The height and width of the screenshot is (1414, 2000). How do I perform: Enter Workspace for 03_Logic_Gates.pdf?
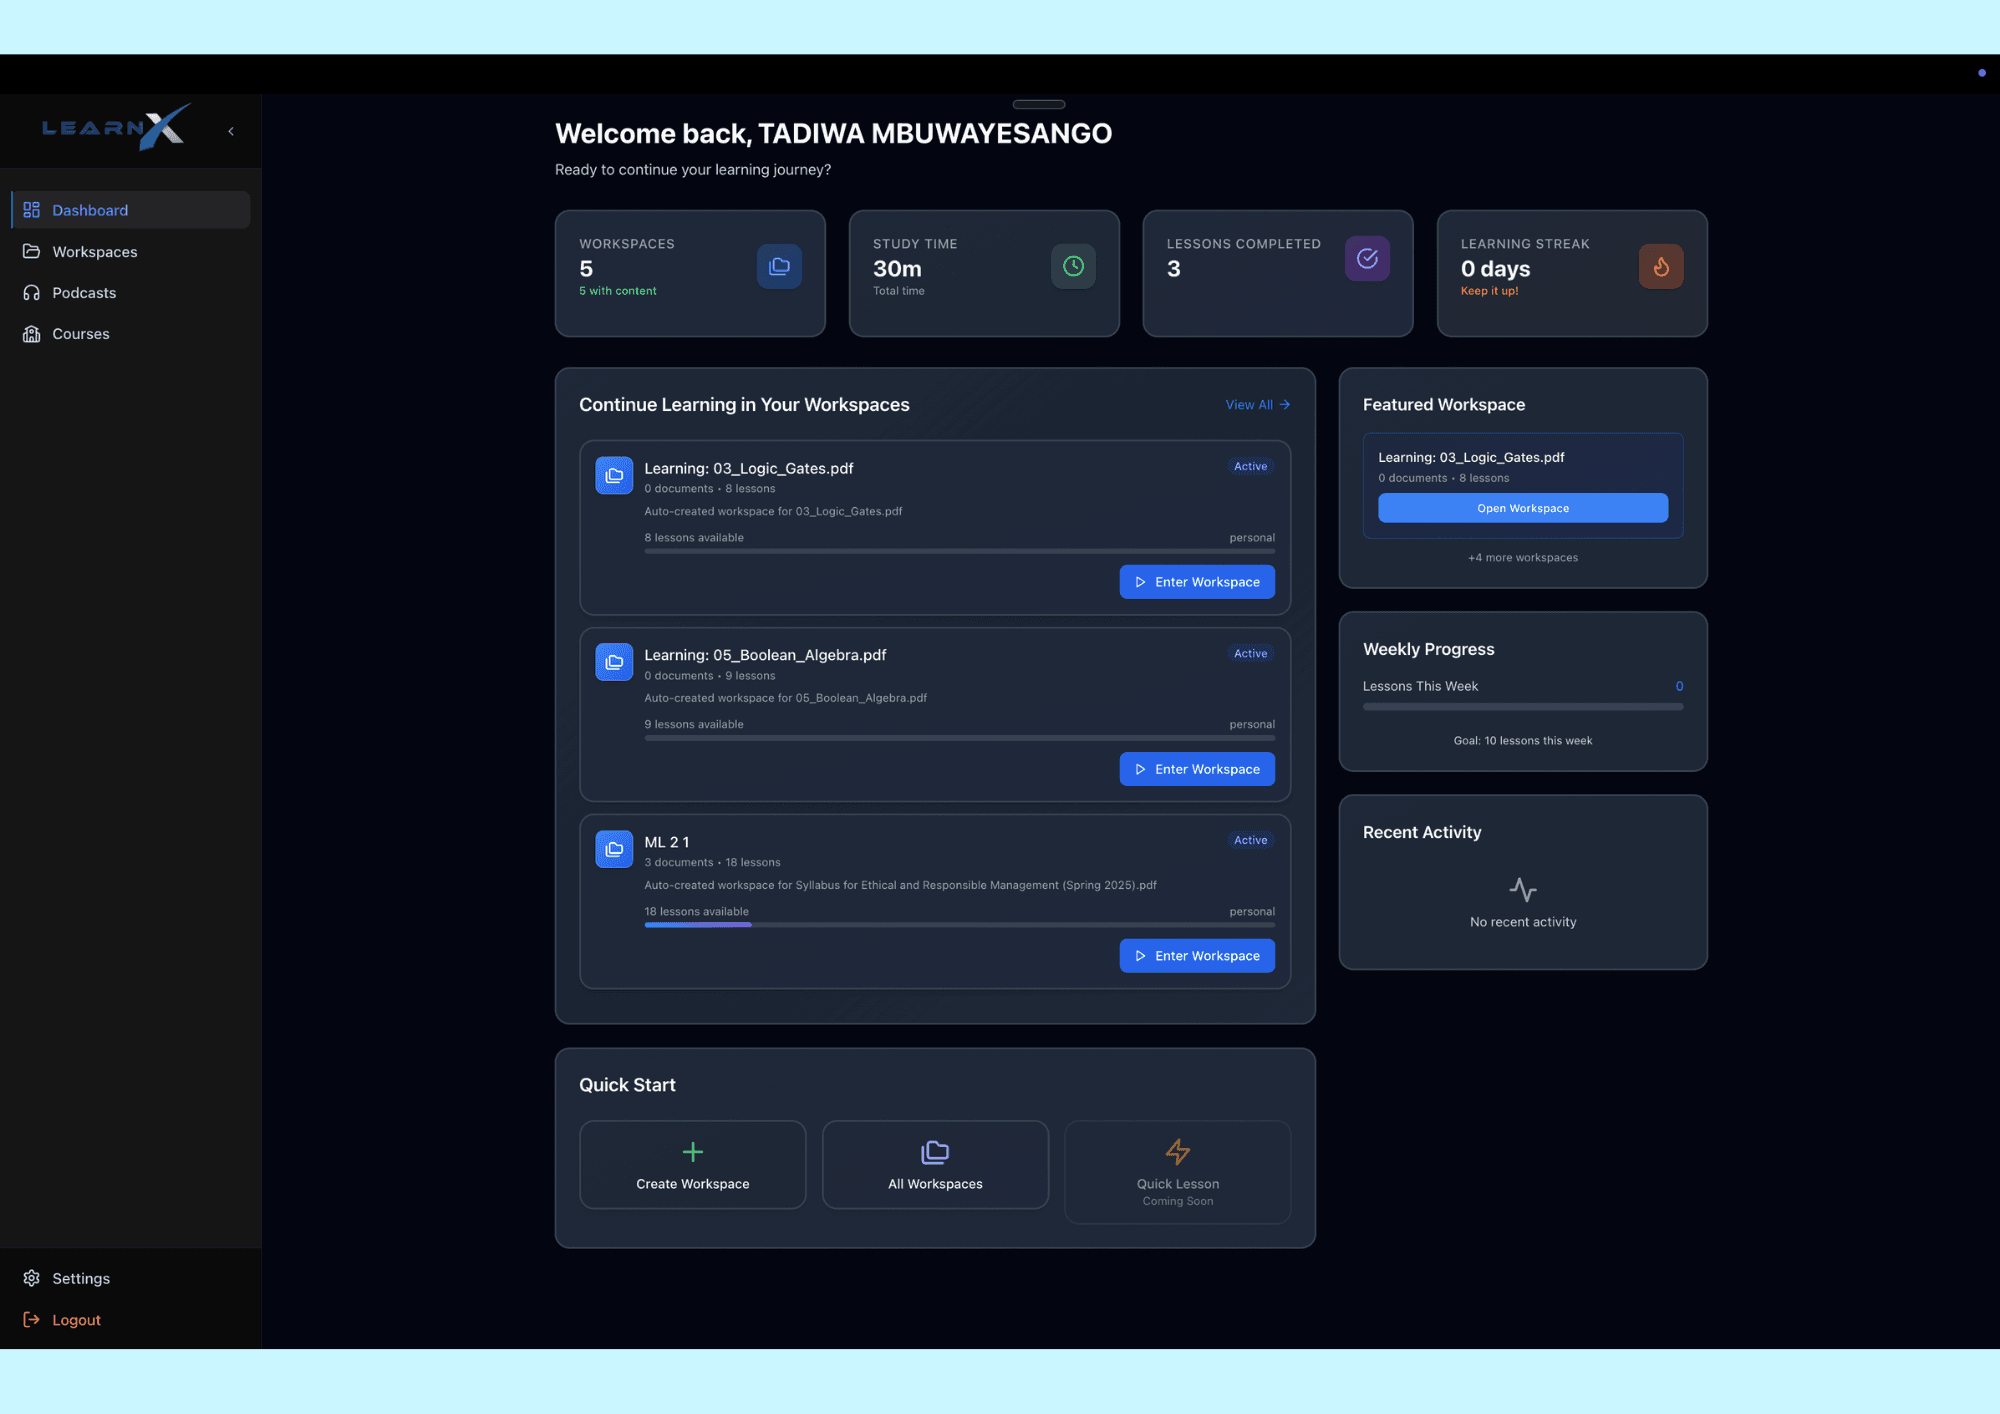click(1196, 581)
